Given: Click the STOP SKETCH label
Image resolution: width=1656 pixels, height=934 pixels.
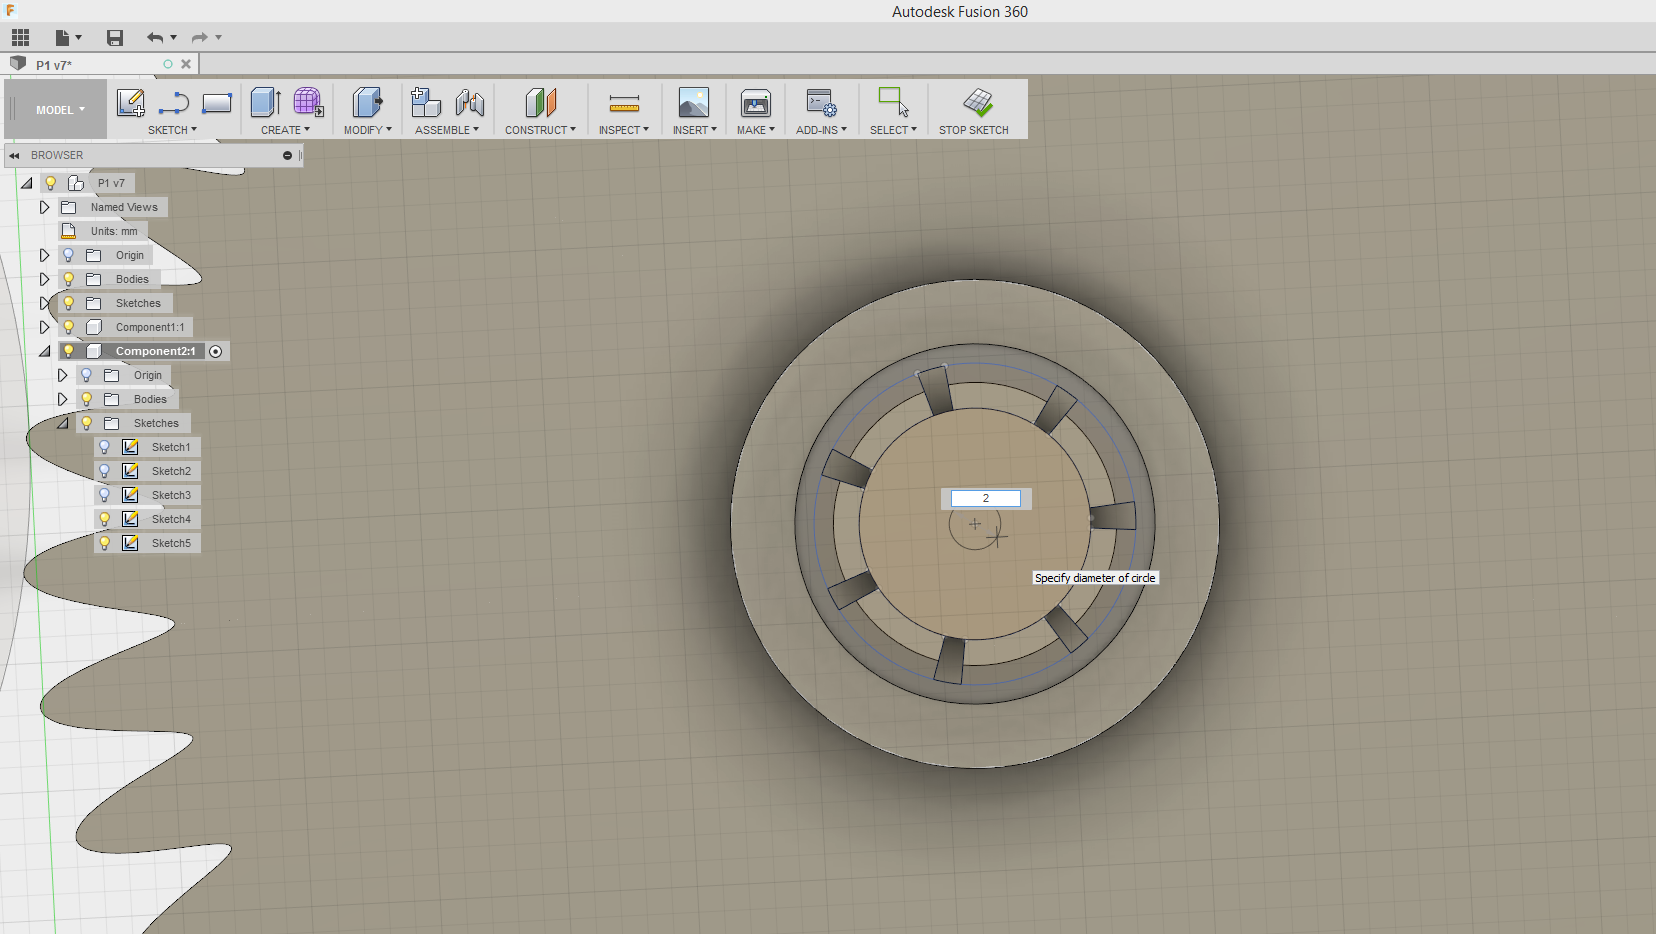Looking at the screenshot, I should 974,130.
